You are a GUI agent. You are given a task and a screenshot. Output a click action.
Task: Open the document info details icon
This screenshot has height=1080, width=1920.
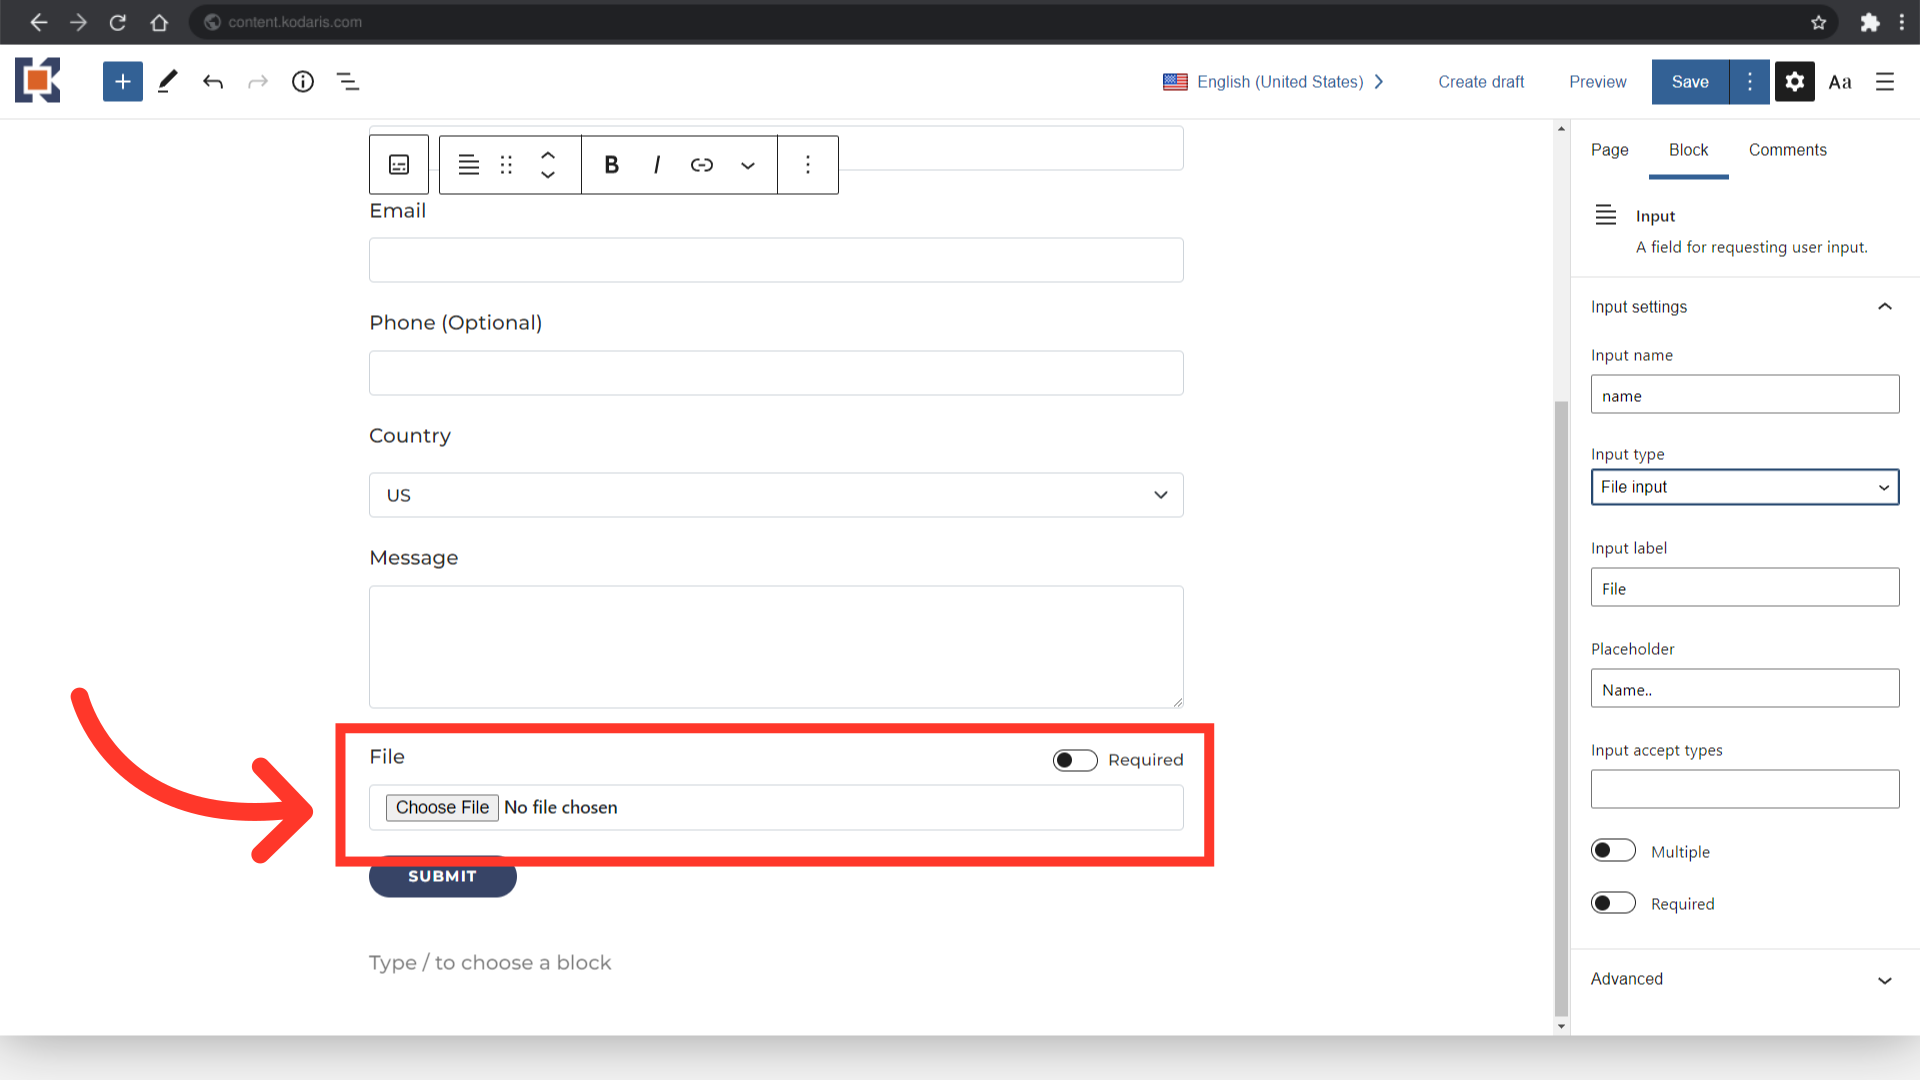(x=303, y=82)
